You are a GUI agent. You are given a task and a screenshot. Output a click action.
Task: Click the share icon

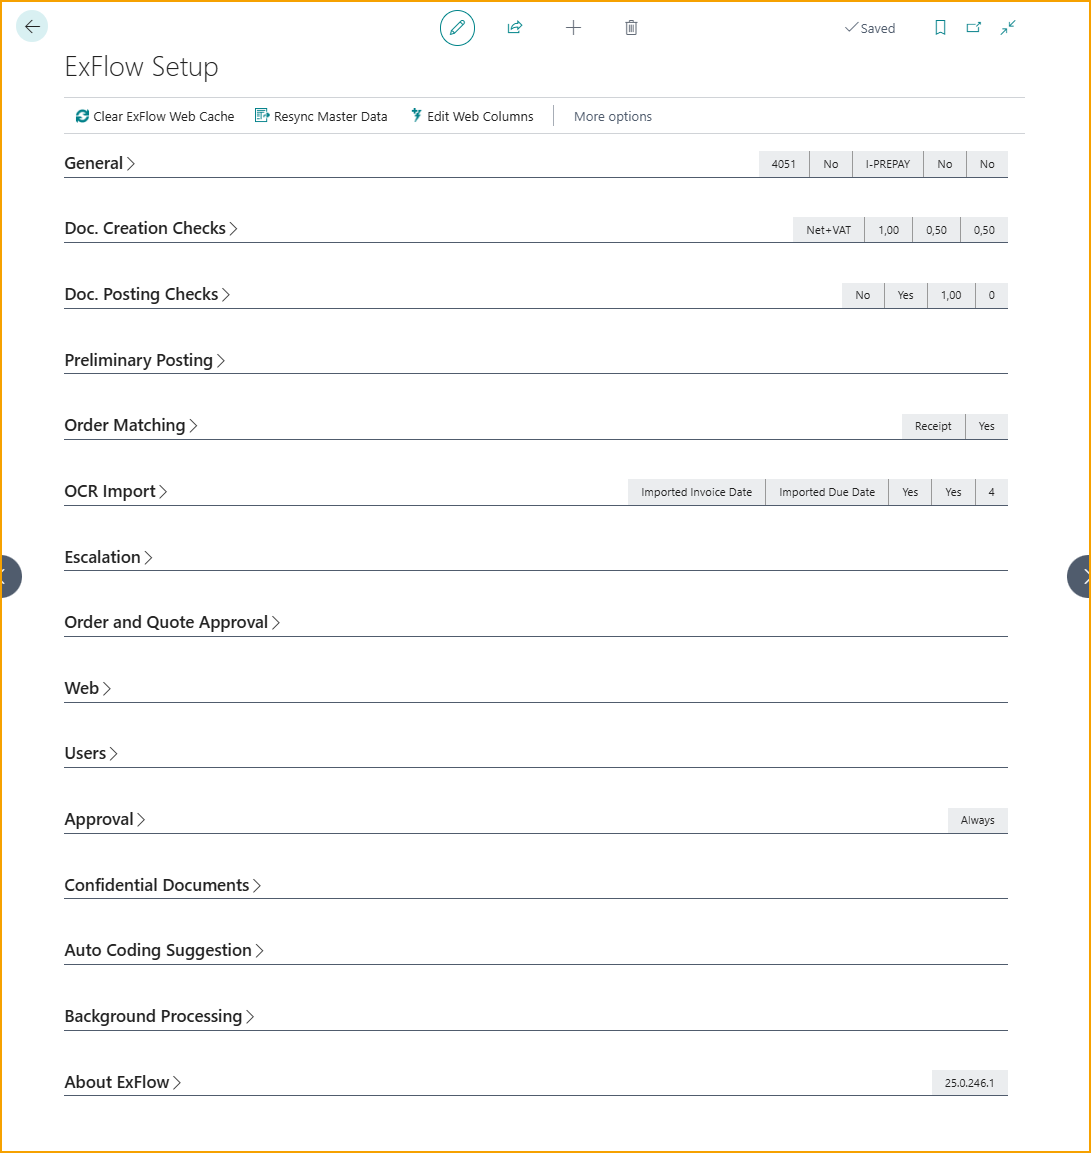[515, 28]
